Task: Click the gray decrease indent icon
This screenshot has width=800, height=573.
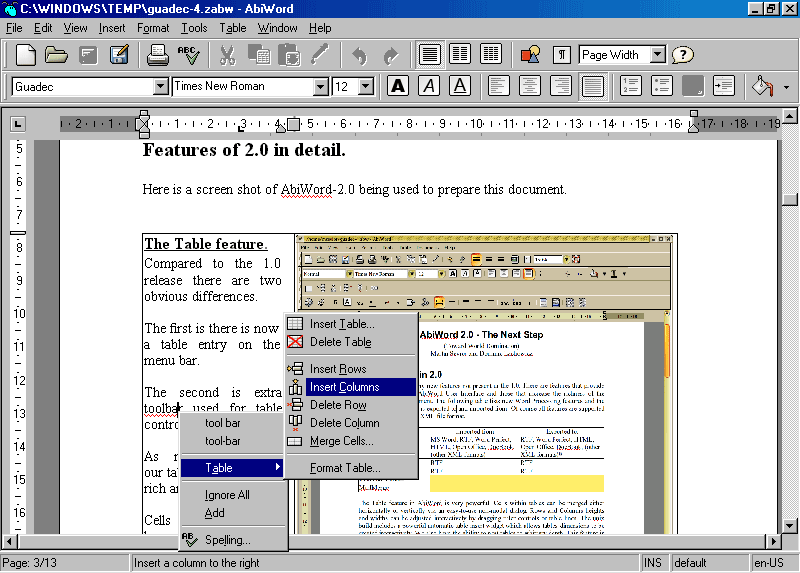Action: click(692, 86)
